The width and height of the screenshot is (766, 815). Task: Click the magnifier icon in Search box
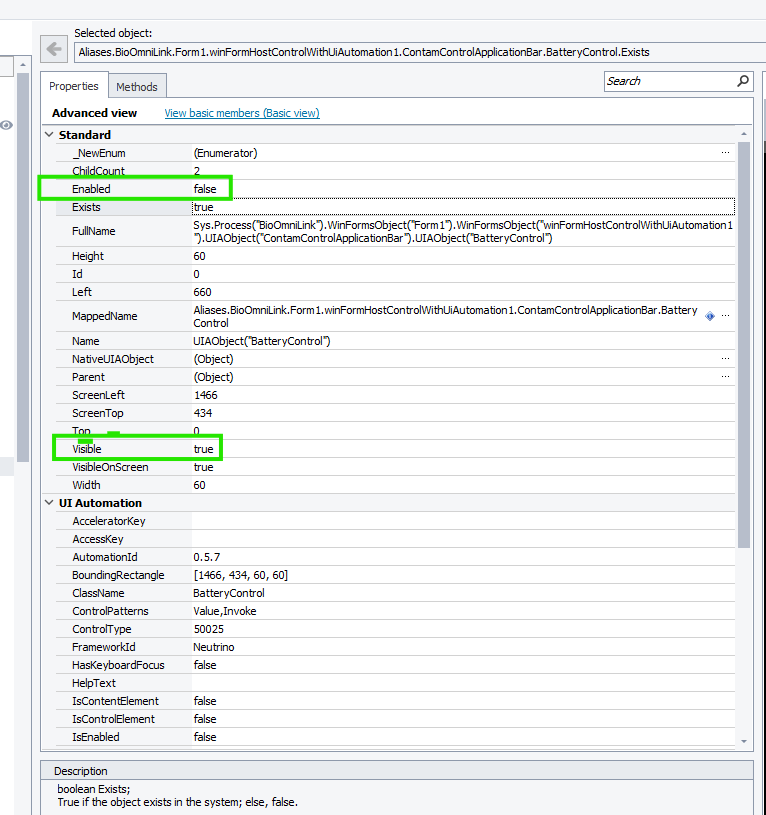click(743, 81)
